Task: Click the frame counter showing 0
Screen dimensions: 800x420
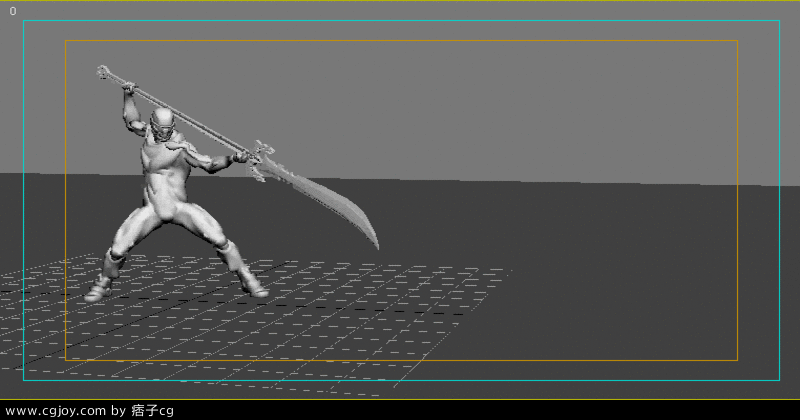Action: [13, 11]
